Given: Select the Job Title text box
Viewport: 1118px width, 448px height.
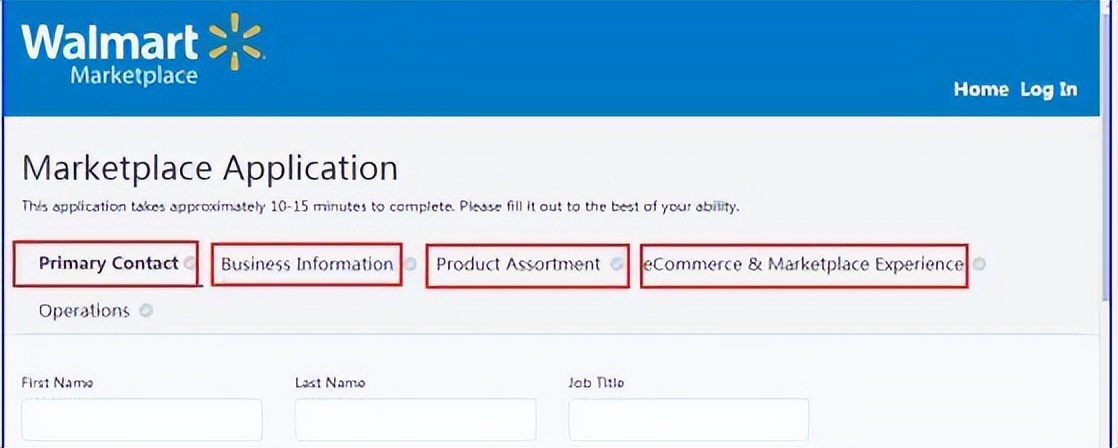Looking at the screenshot, I should 688,419.
